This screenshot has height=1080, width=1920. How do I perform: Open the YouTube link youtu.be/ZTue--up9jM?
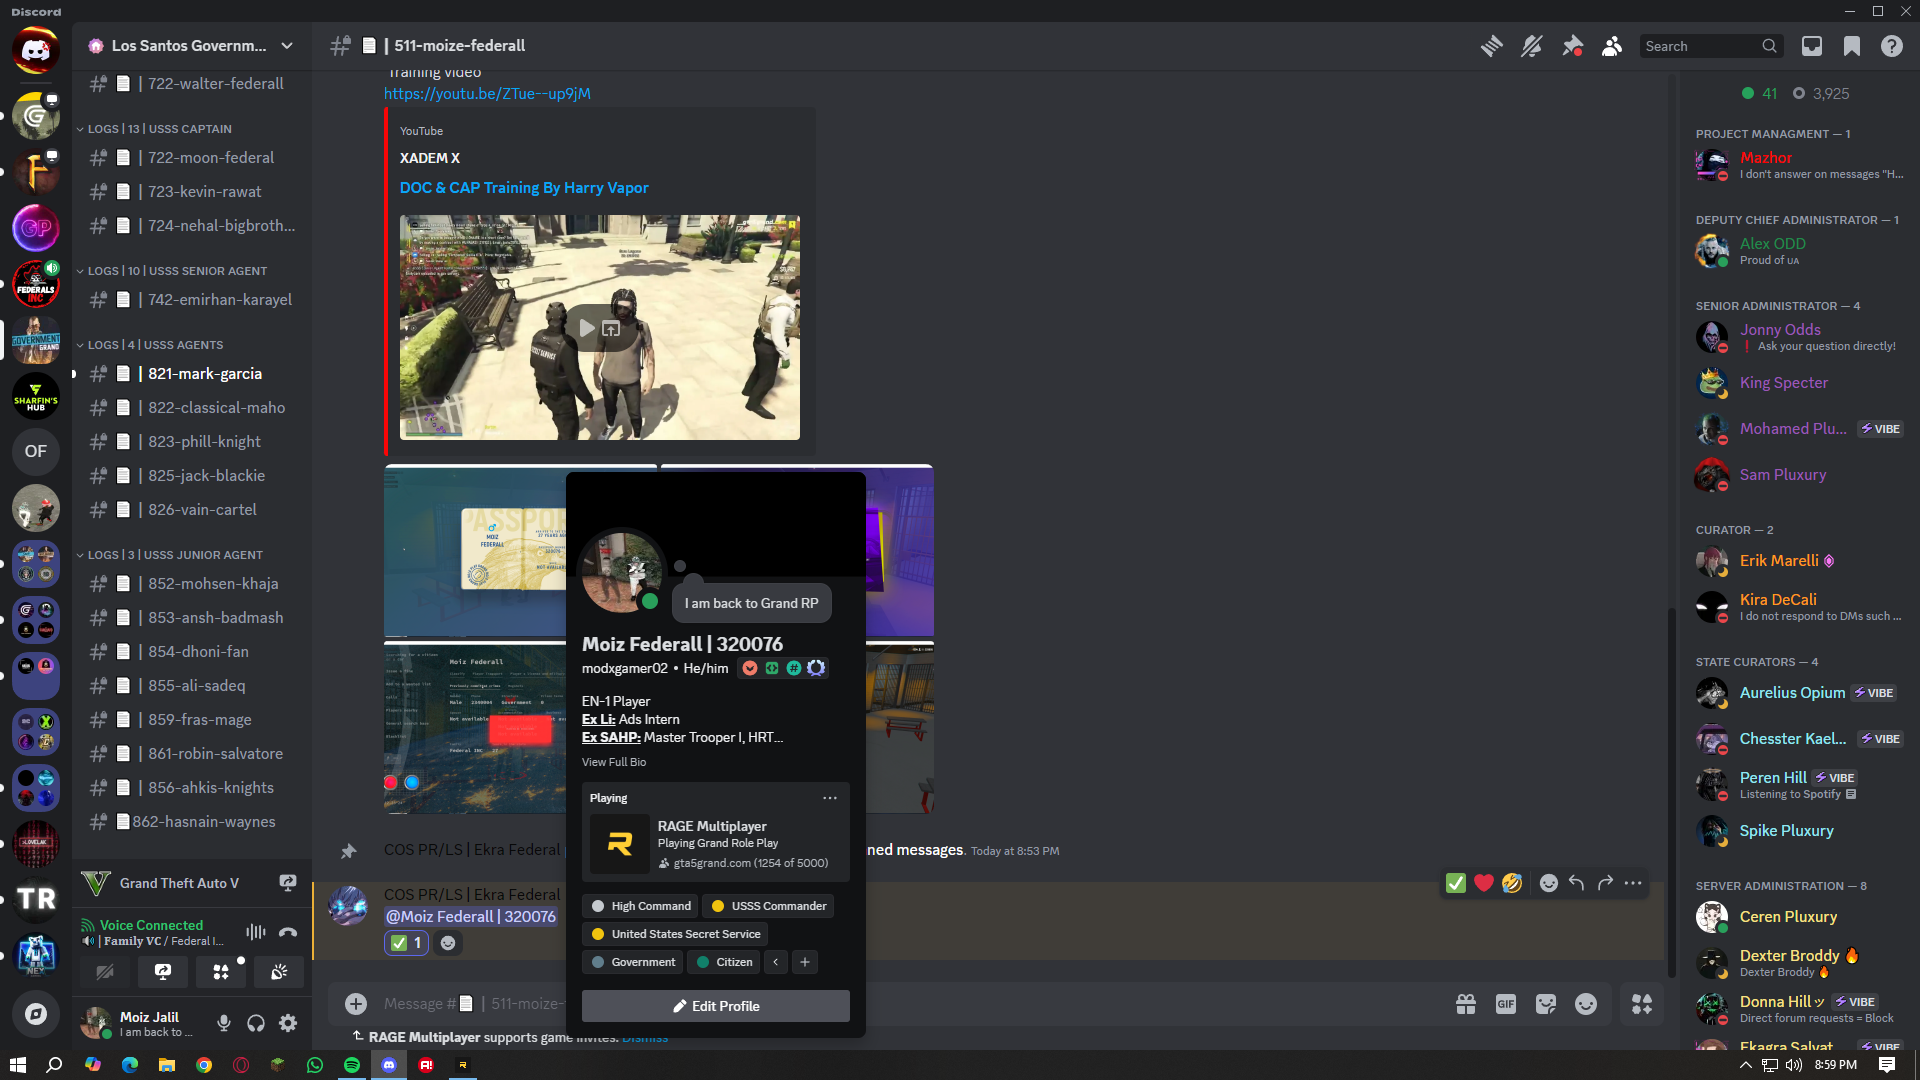[487, 94]
